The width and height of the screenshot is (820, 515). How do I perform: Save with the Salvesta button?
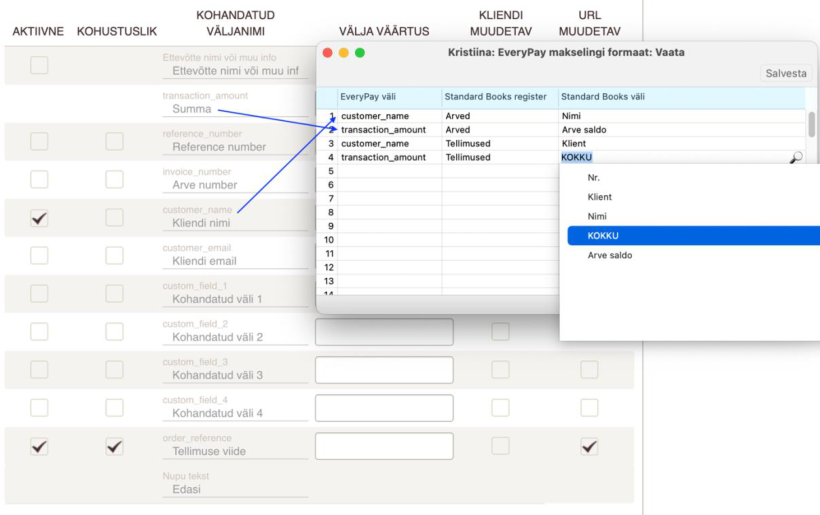pos(785,73)
